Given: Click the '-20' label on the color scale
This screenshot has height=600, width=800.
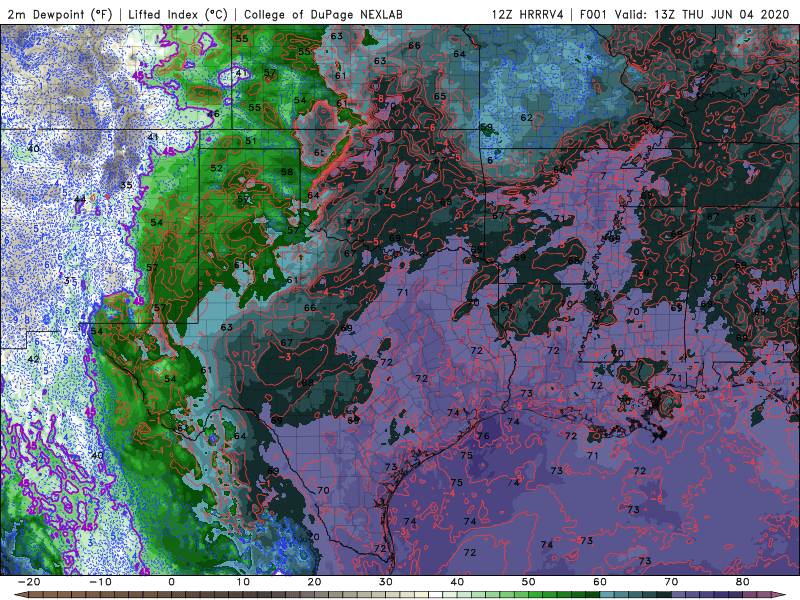Looking at the screenshot, I should [x=29, y=582].
